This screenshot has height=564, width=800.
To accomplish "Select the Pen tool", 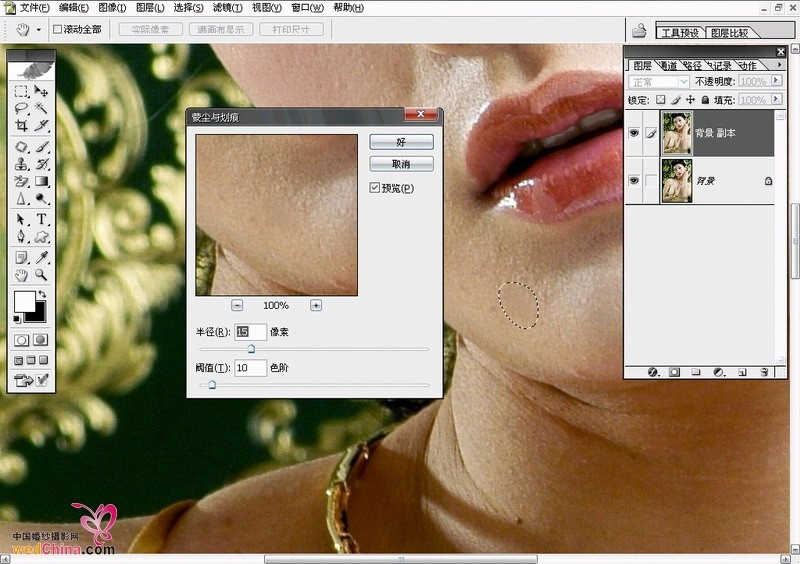I will click(x=21, y=236).
